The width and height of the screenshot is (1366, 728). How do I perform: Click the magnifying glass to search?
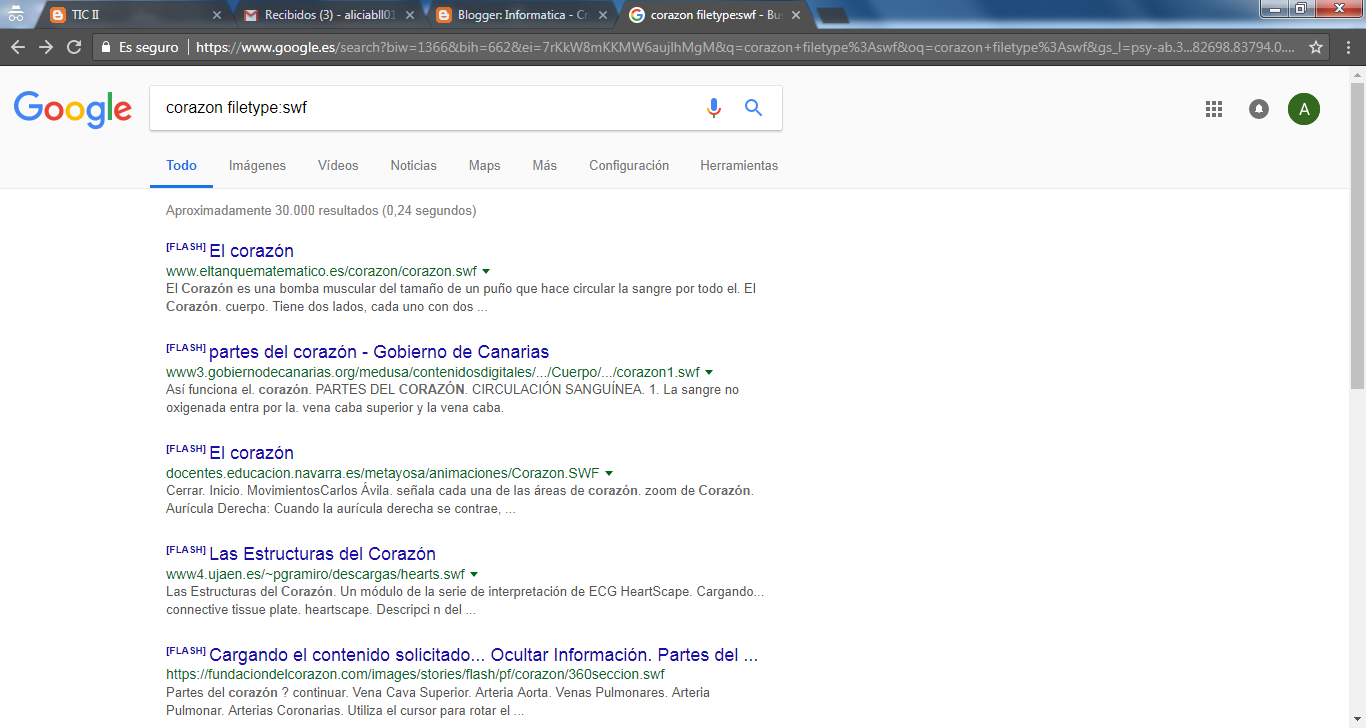pos(753,108)
